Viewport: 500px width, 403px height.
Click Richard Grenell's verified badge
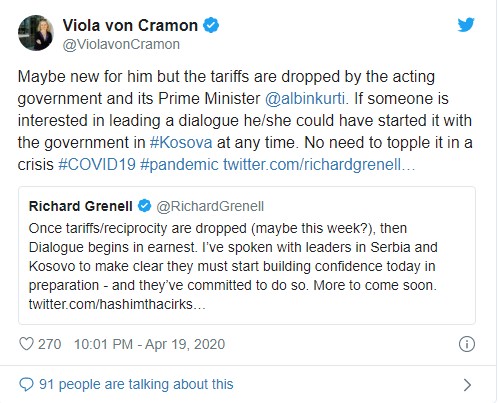(144, 206)
